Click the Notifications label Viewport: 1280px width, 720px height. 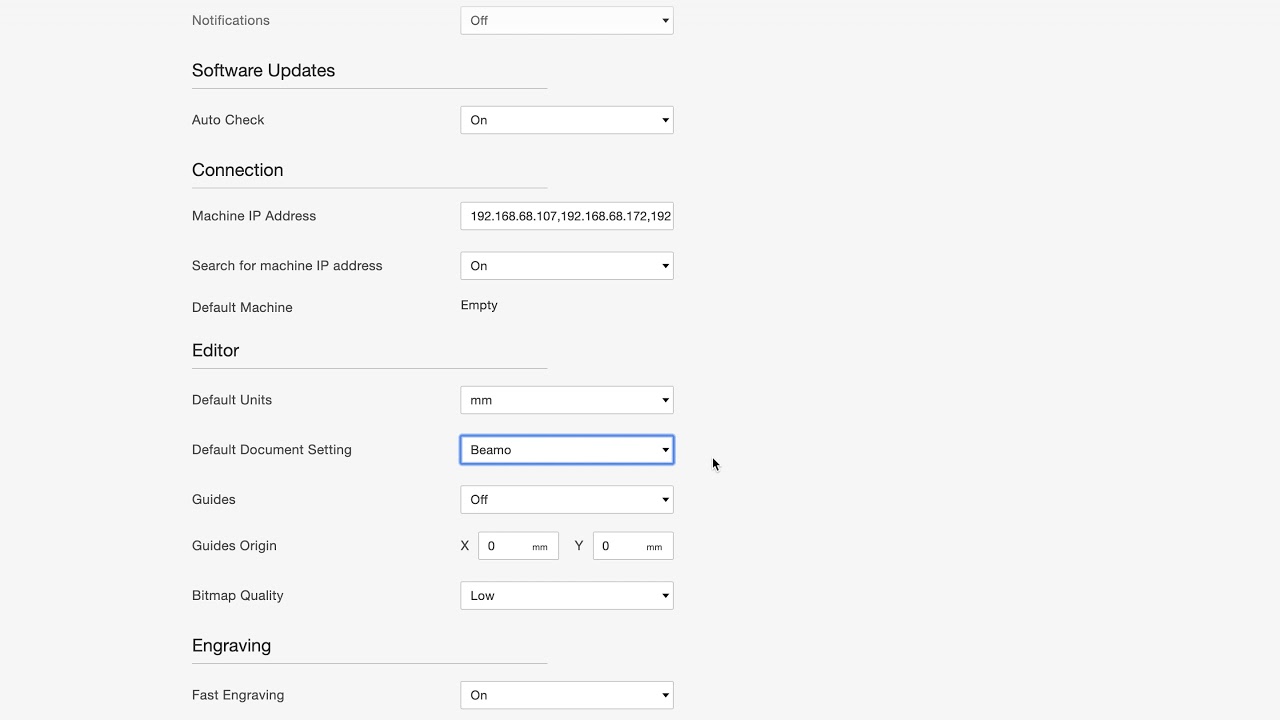click(231, 20)
